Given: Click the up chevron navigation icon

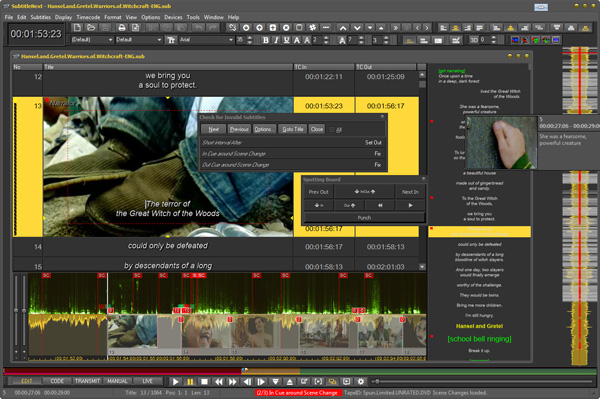Looking at the screenshot, I should [343, 28].
